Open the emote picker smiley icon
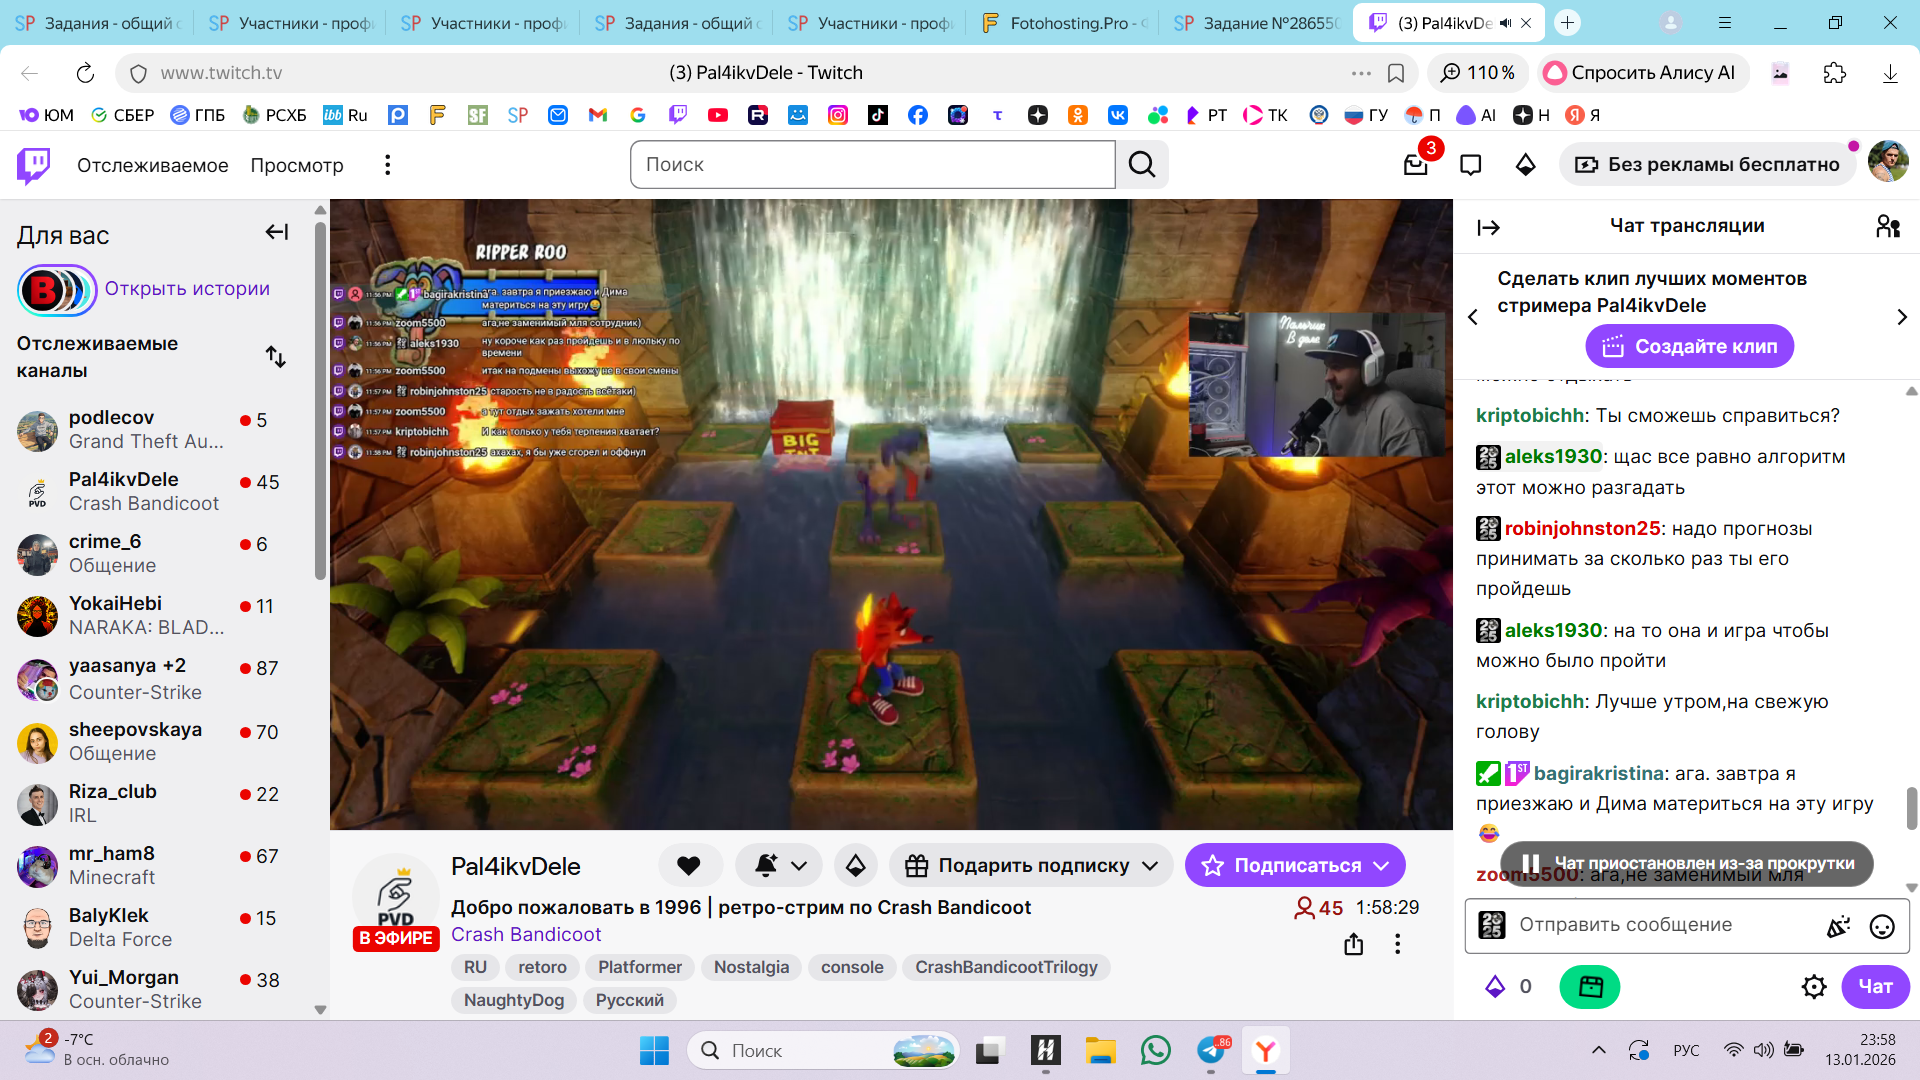 (1881, 926)
